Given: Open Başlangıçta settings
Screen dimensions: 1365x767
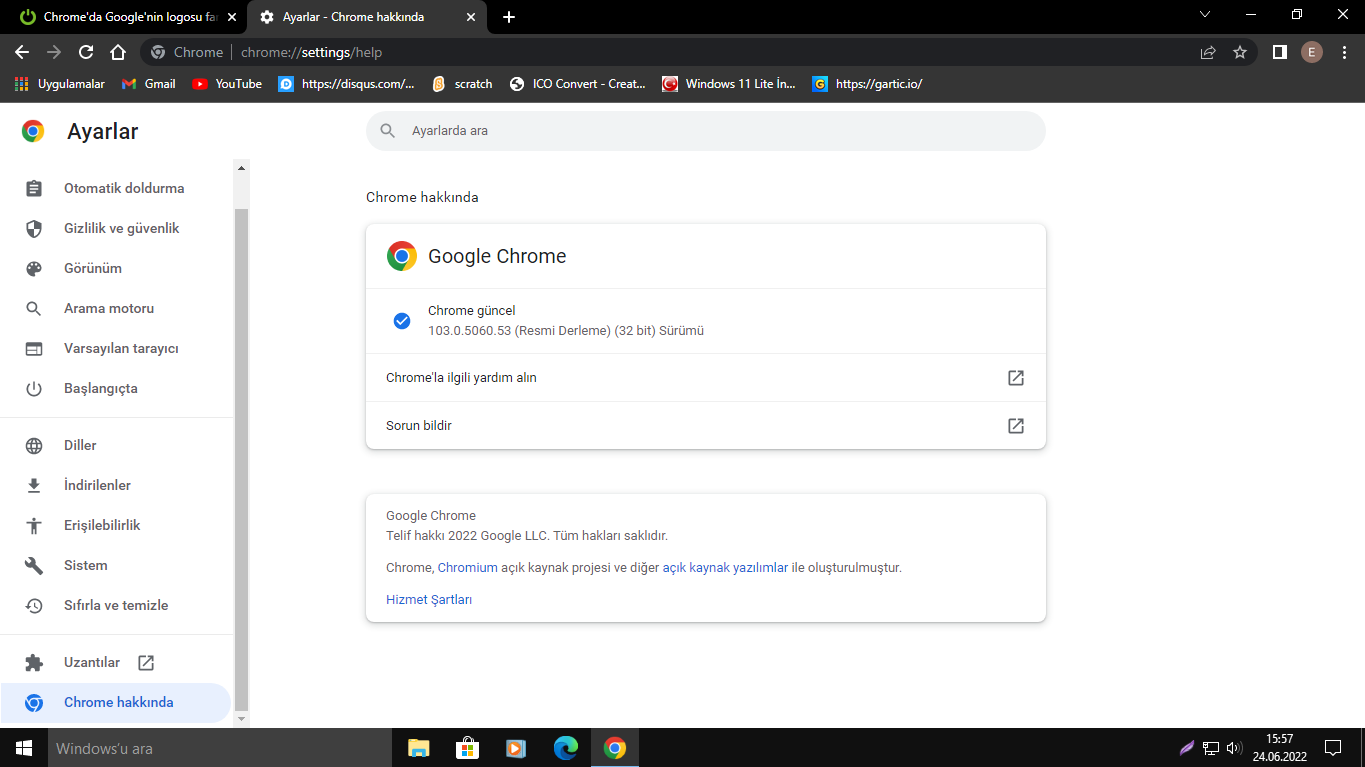Looking at the screenshot, I should [116, 388].
